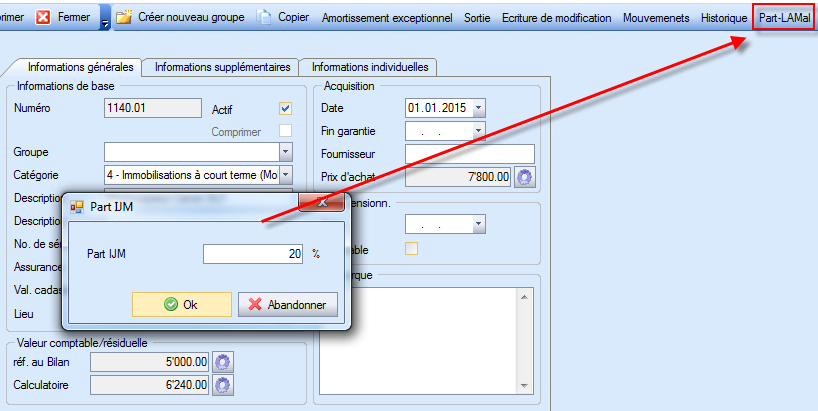Click the Calculatoire value 6'240.00
818x411 pixels.
tap(149, 385)
